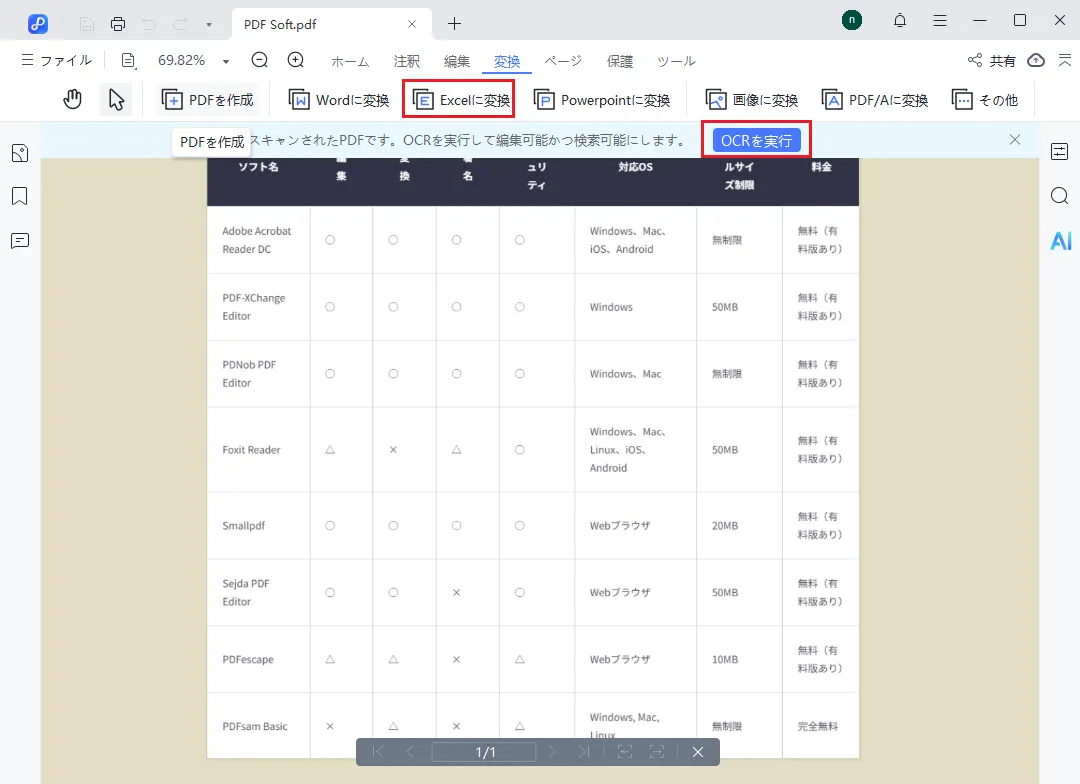Switch to the 保護 tab
The image size is (1080, 784).
[619, 61]
